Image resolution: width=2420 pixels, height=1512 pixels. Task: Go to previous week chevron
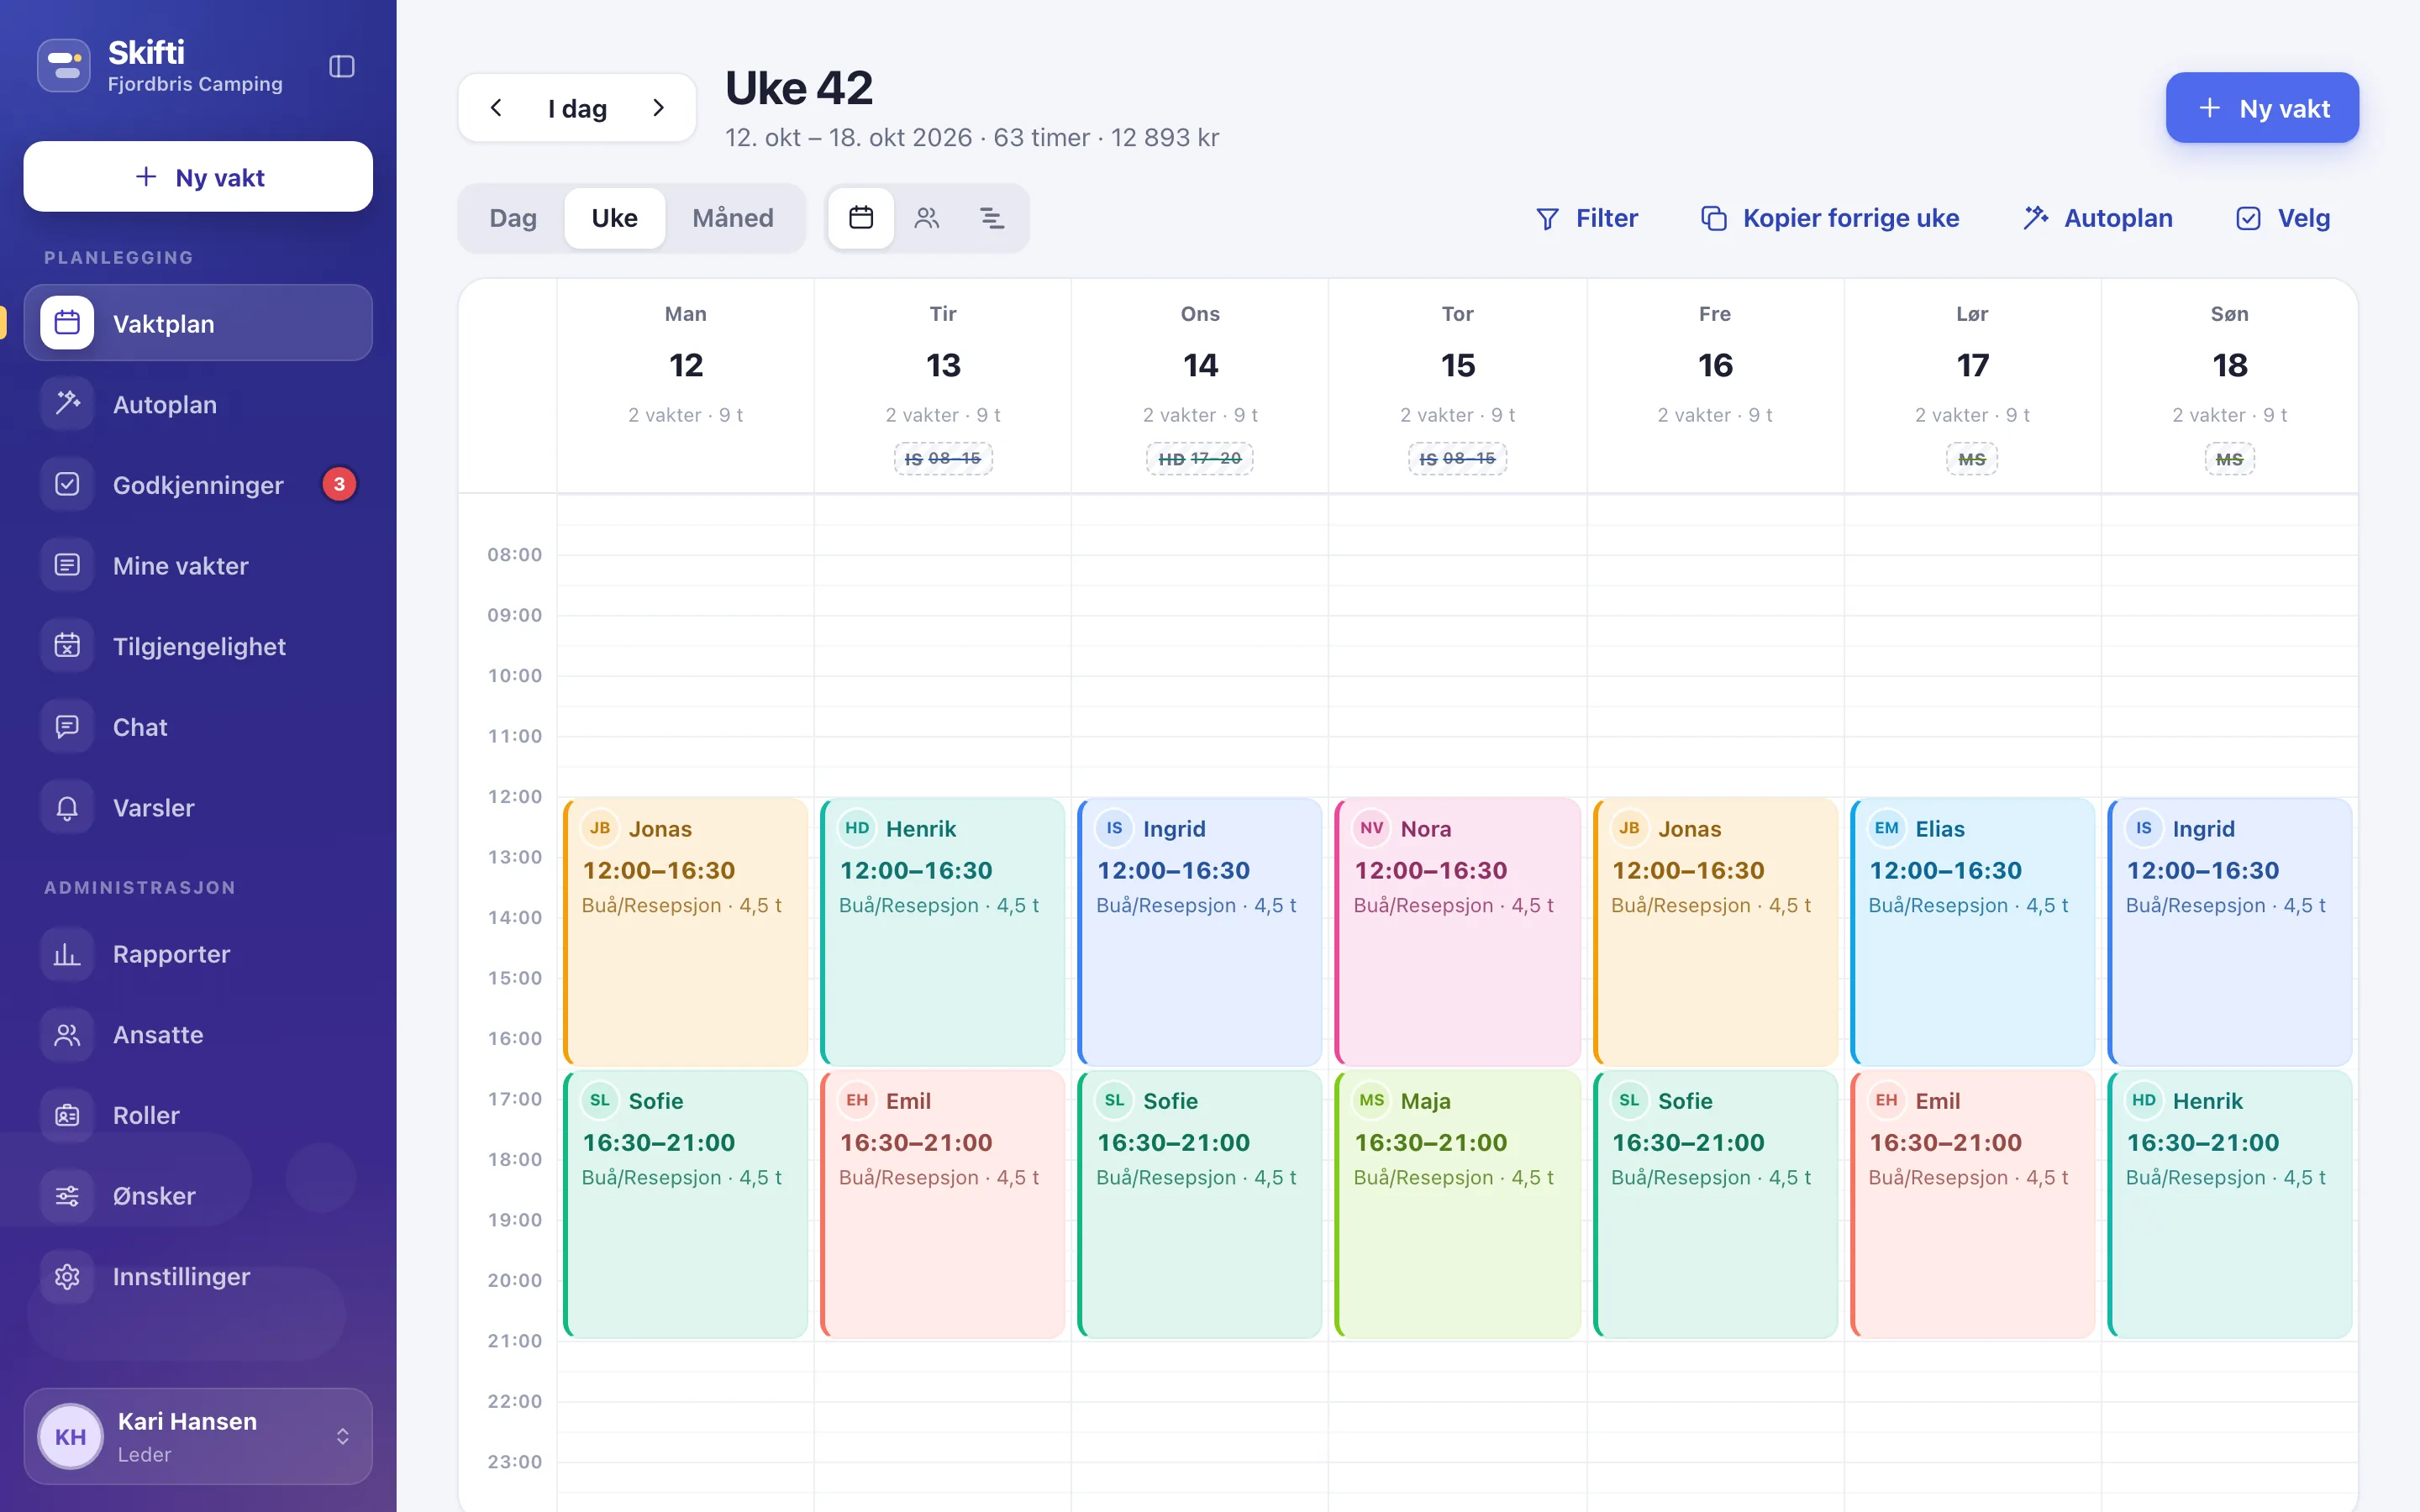(x=496, y=108)
